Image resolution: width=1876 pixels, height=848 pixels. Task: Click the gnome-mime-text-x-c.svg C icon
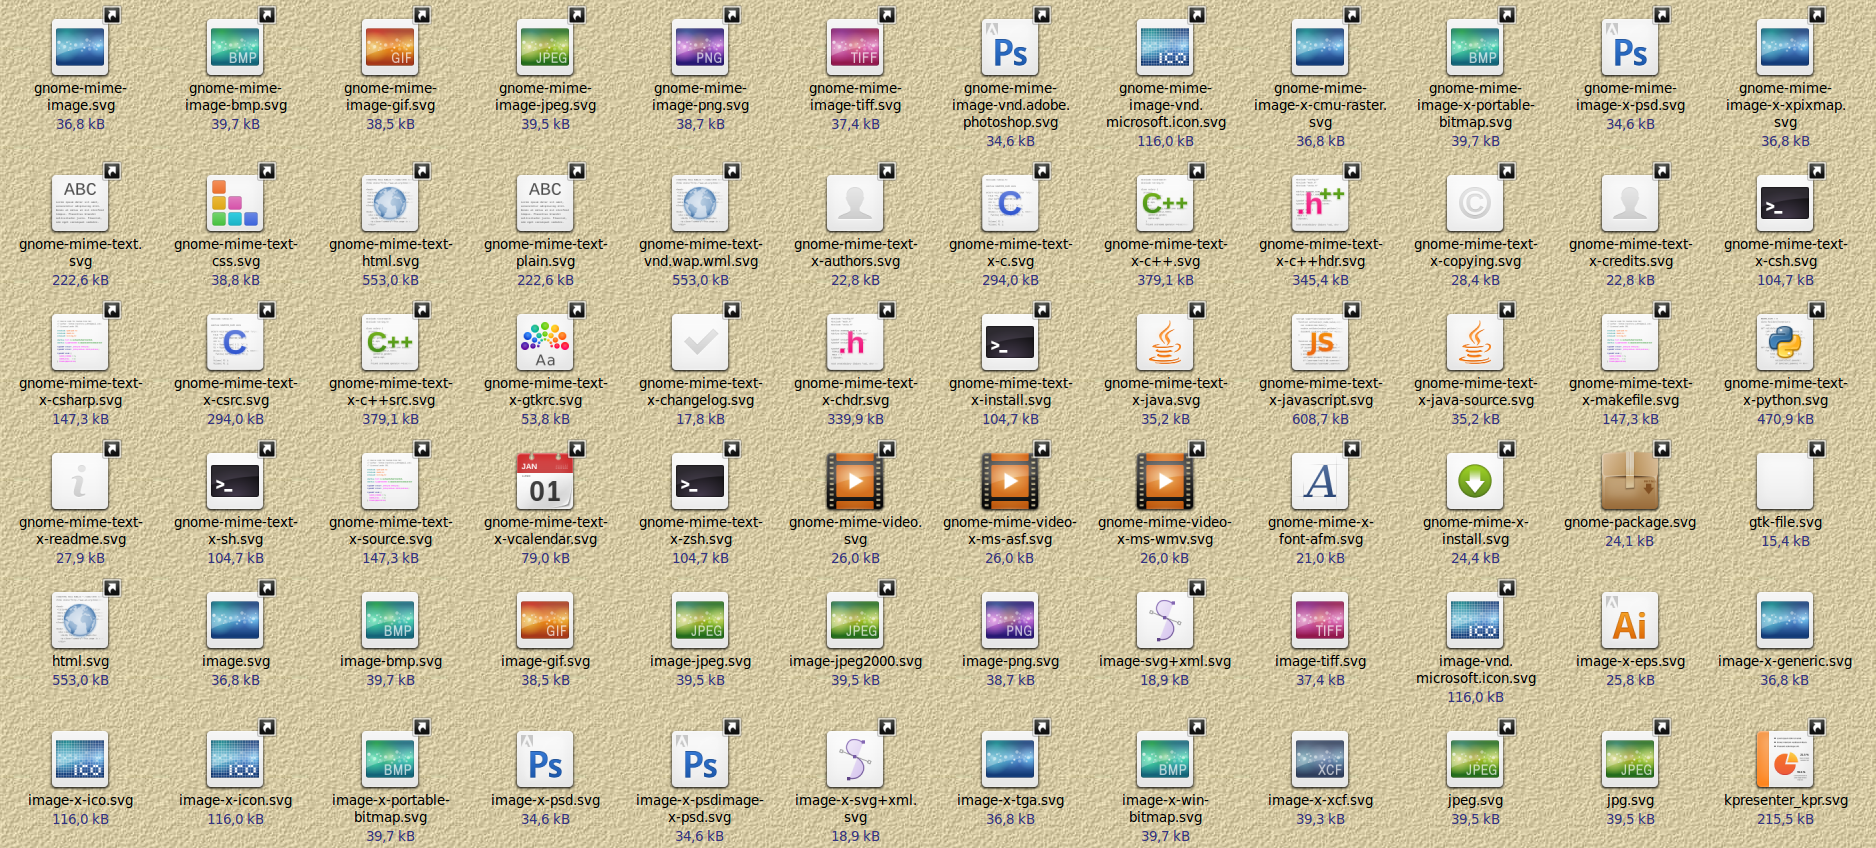[x=1010, y=203]
